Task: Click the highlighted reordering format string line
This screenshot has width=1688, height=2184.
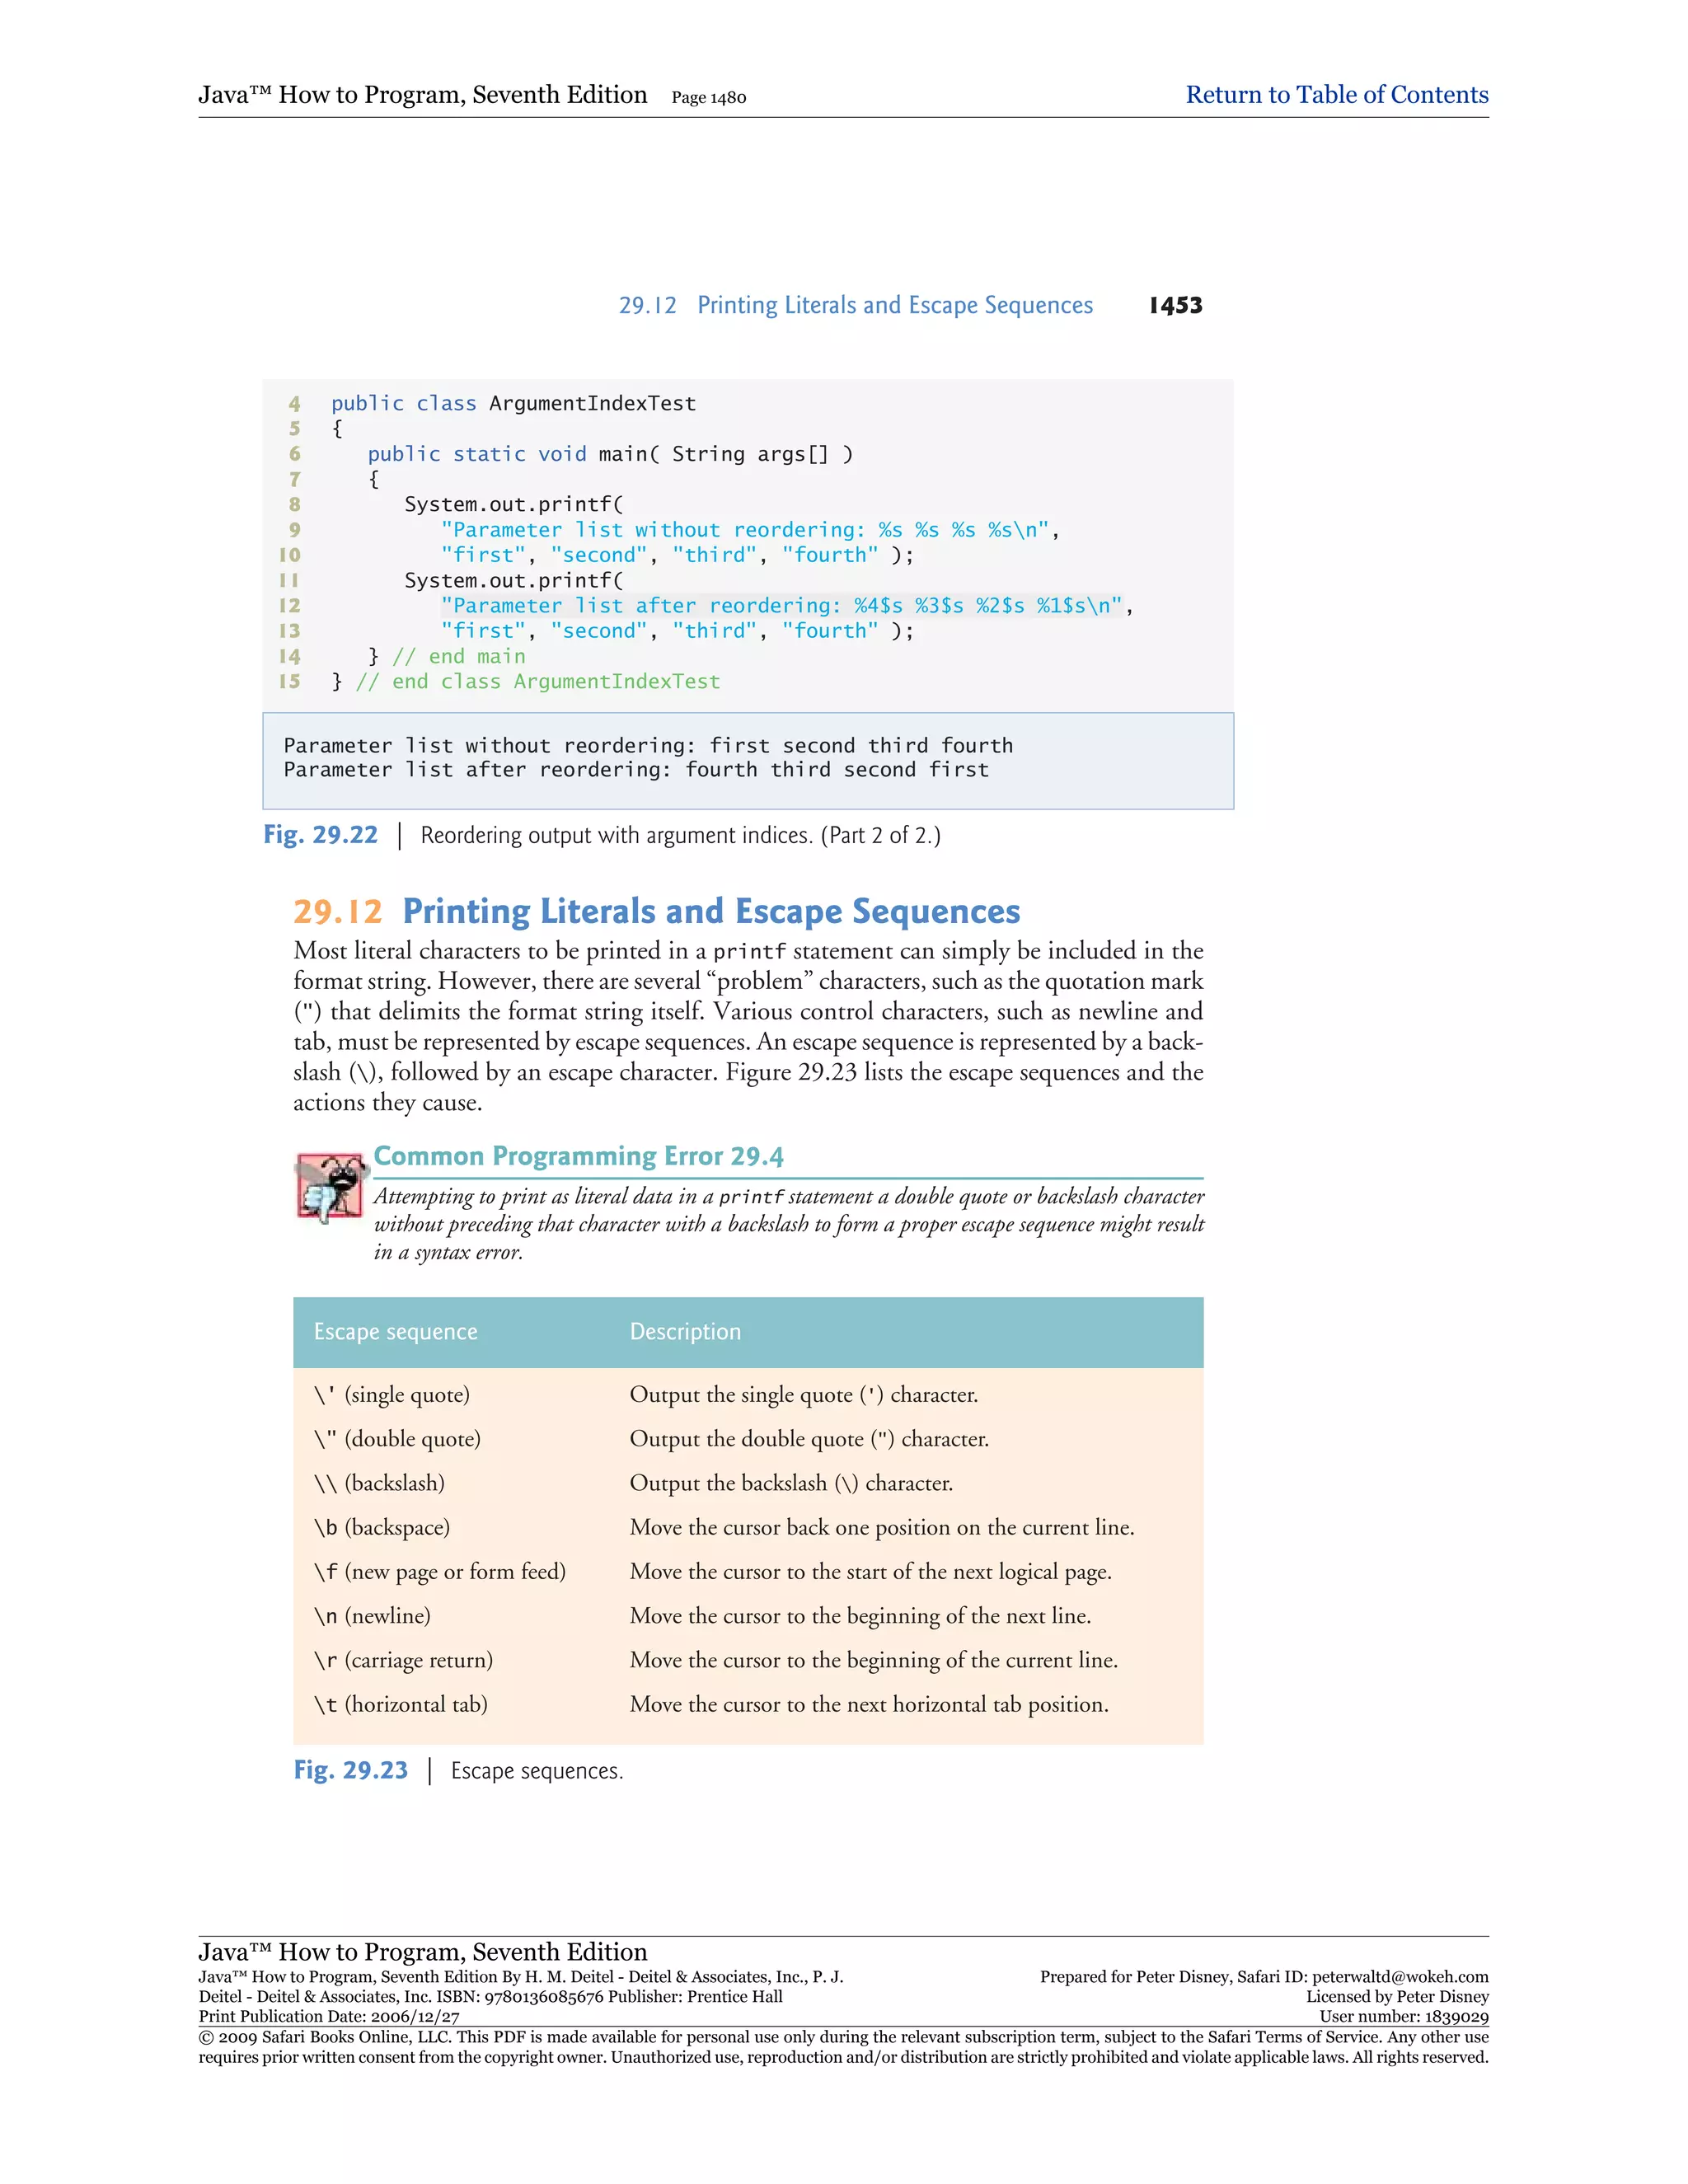Action: coord(781,606)
